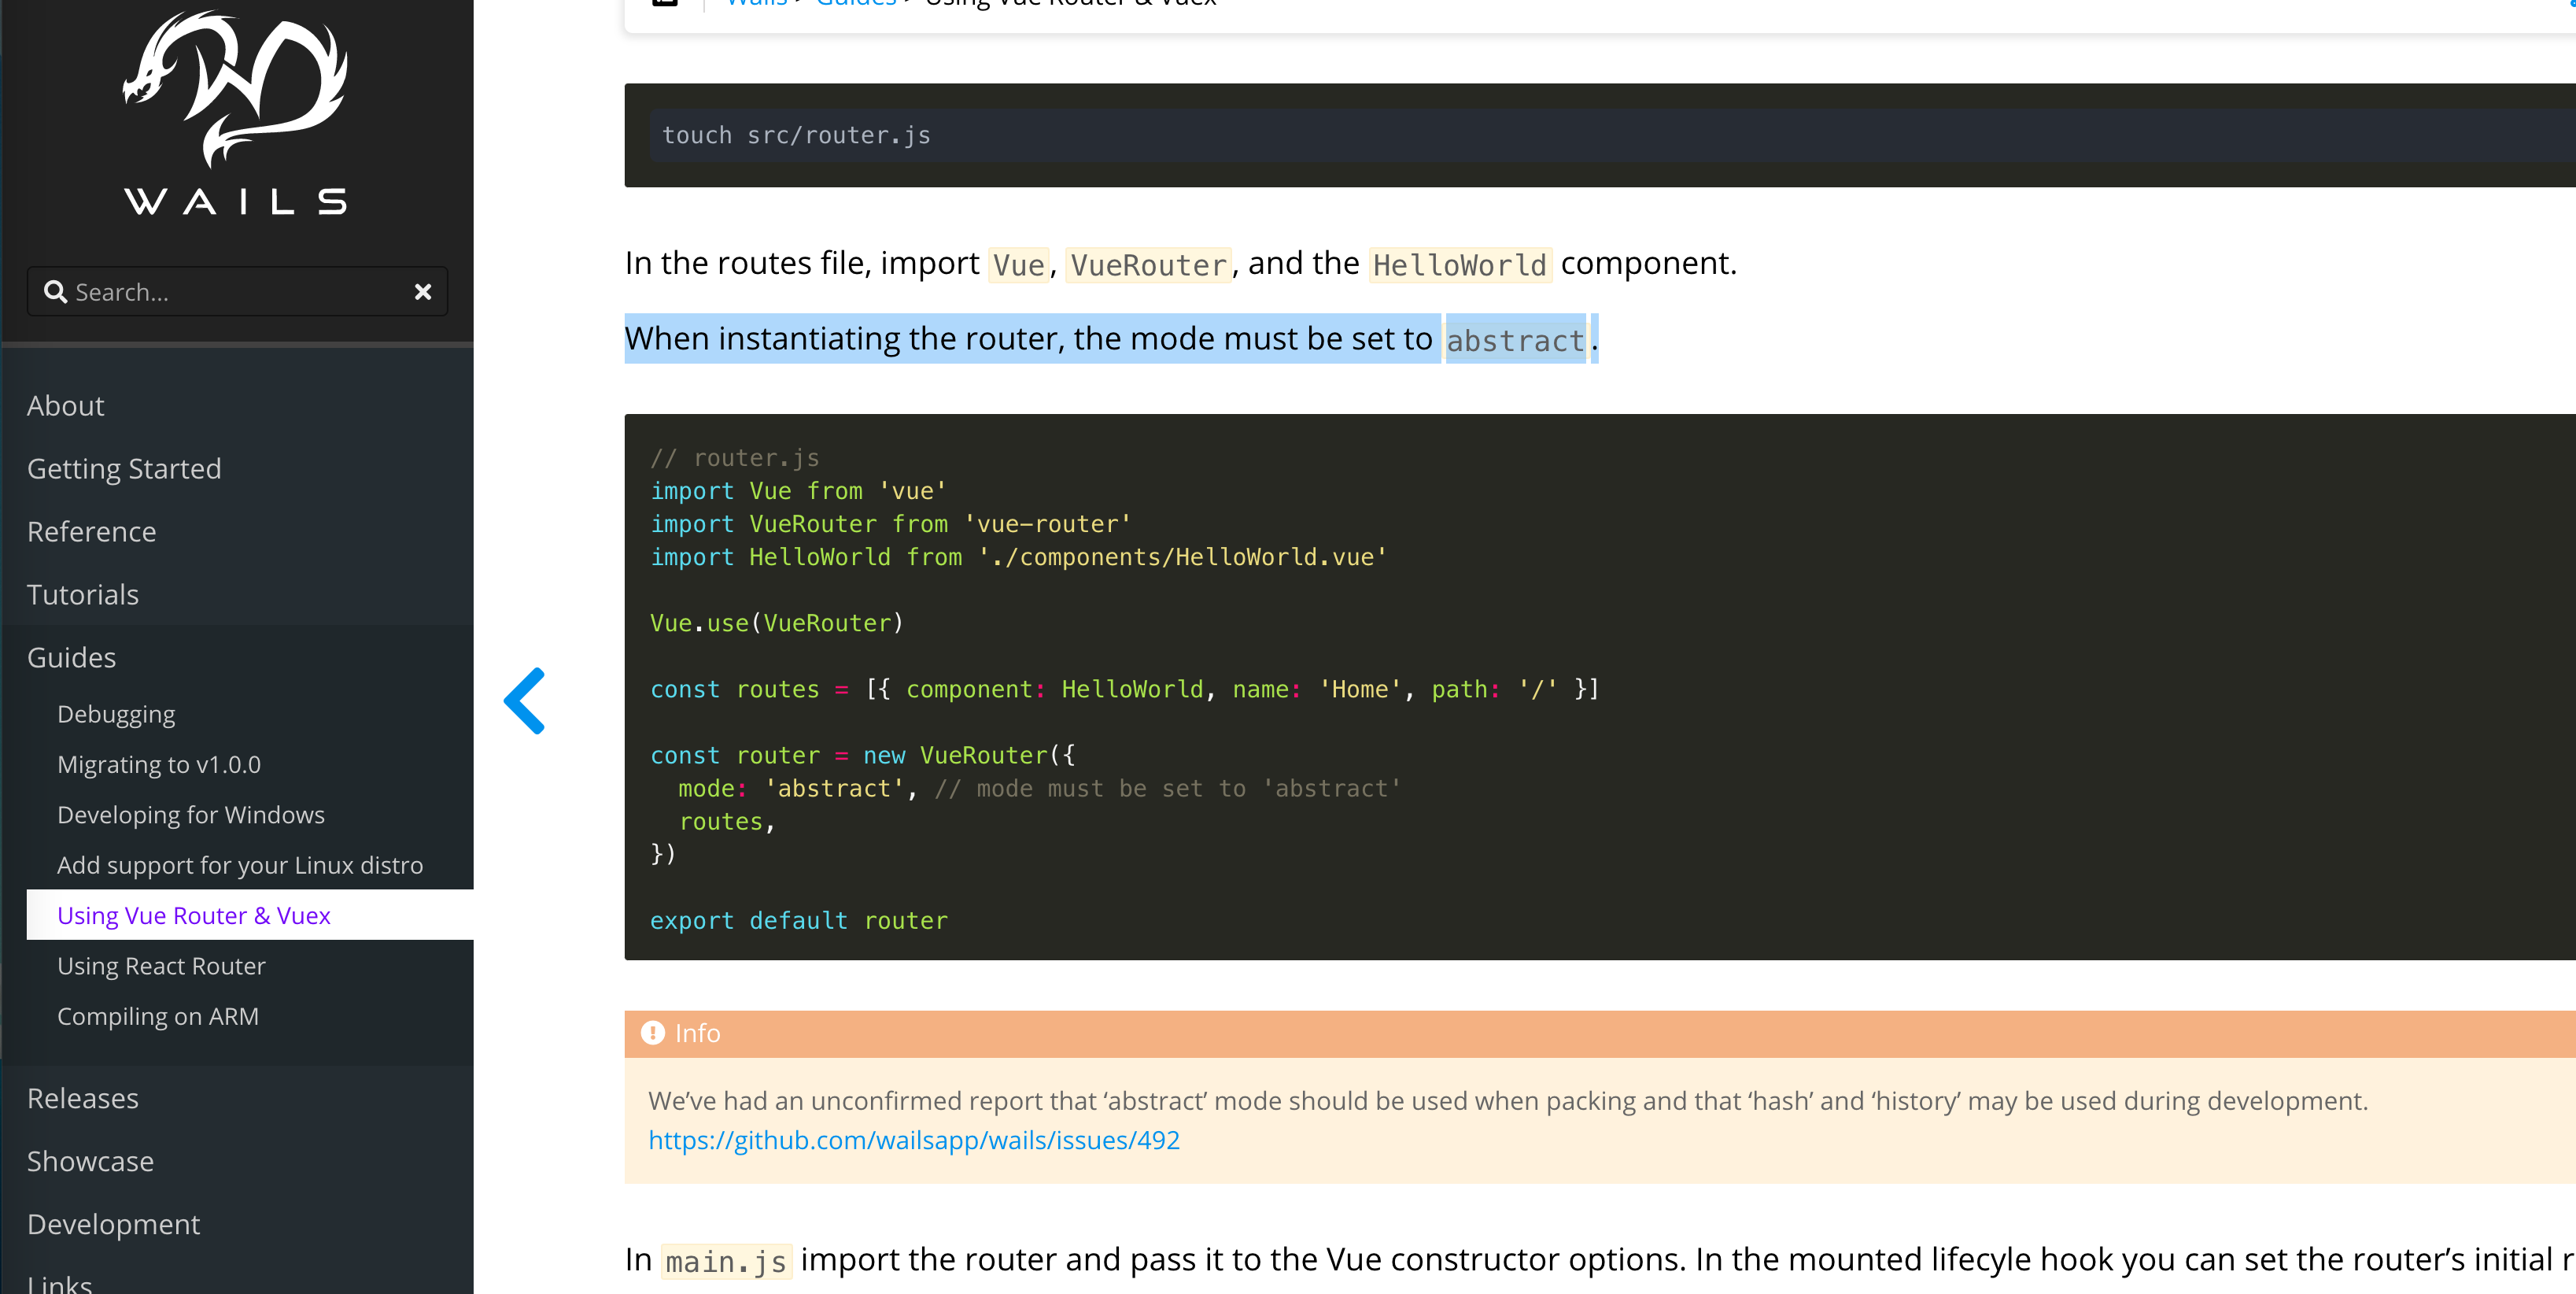
Task: Open the About page
Action: point(65,405)
